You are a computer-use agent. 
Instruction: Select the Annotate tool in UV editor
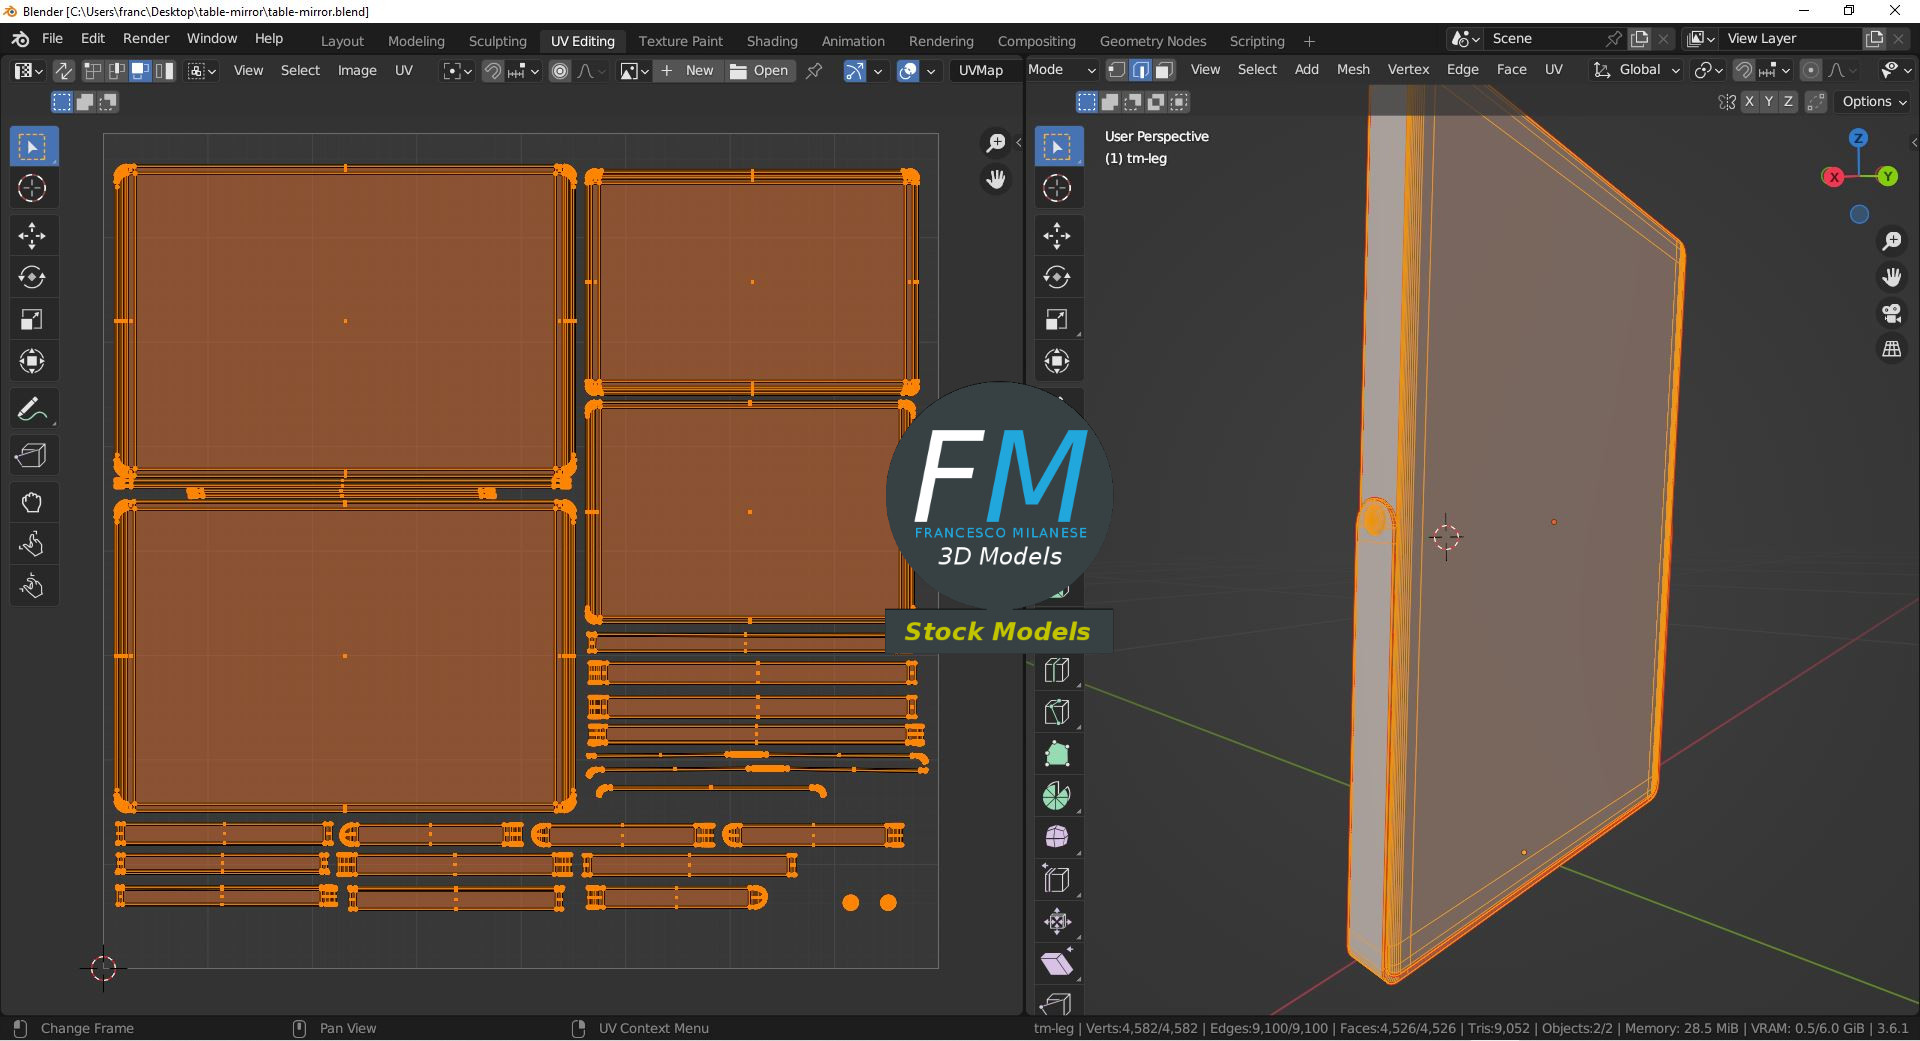(32, 410)
